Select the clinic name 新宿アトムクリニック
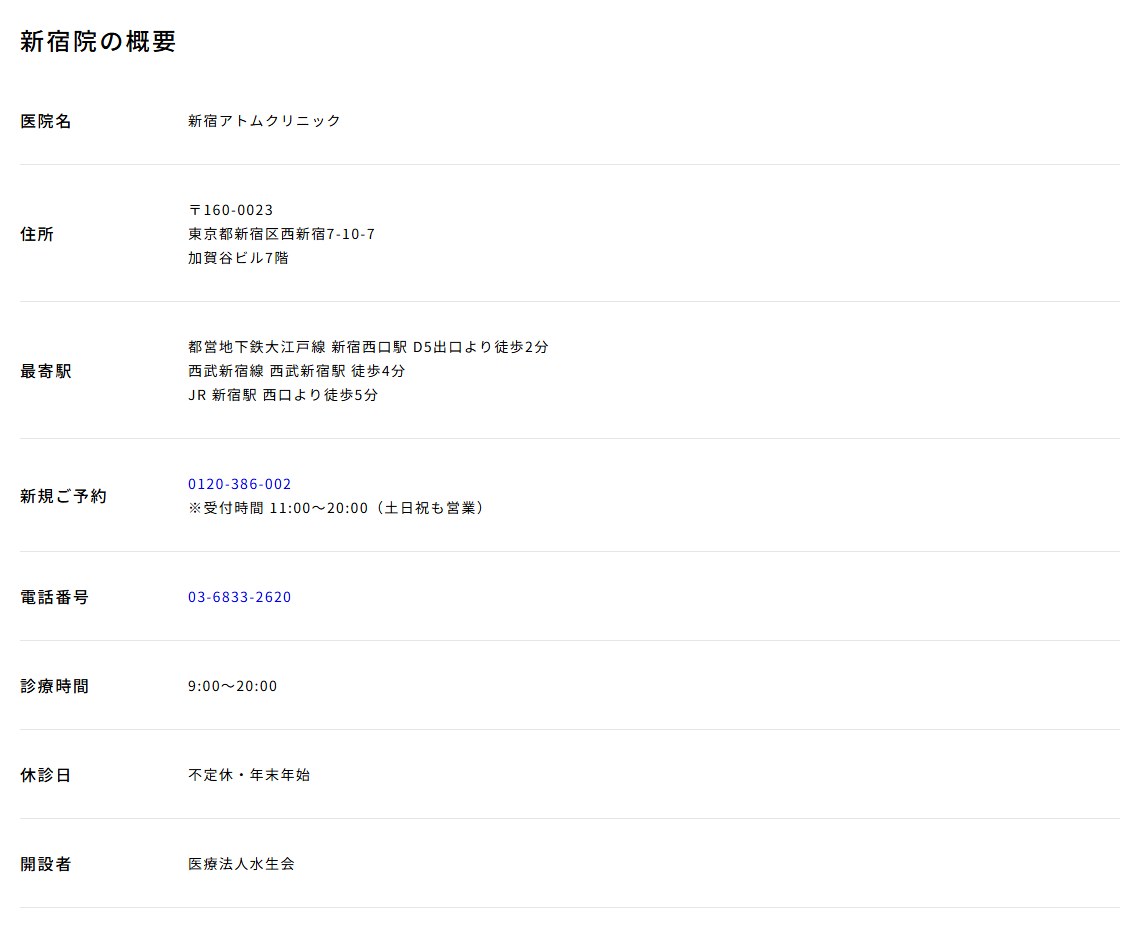 [x=264, y=121]
